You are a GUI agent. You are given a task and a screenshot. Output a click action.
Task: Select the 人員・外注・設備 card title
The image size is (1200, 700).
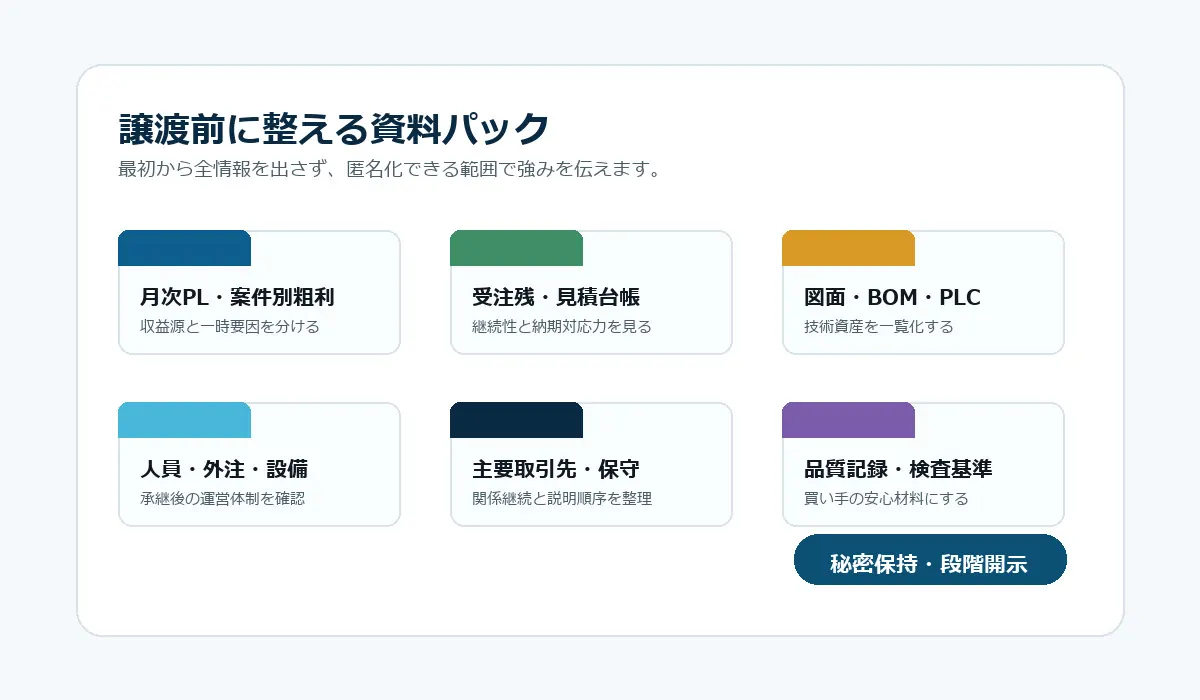pyautogui.click(x=224, y=469)
